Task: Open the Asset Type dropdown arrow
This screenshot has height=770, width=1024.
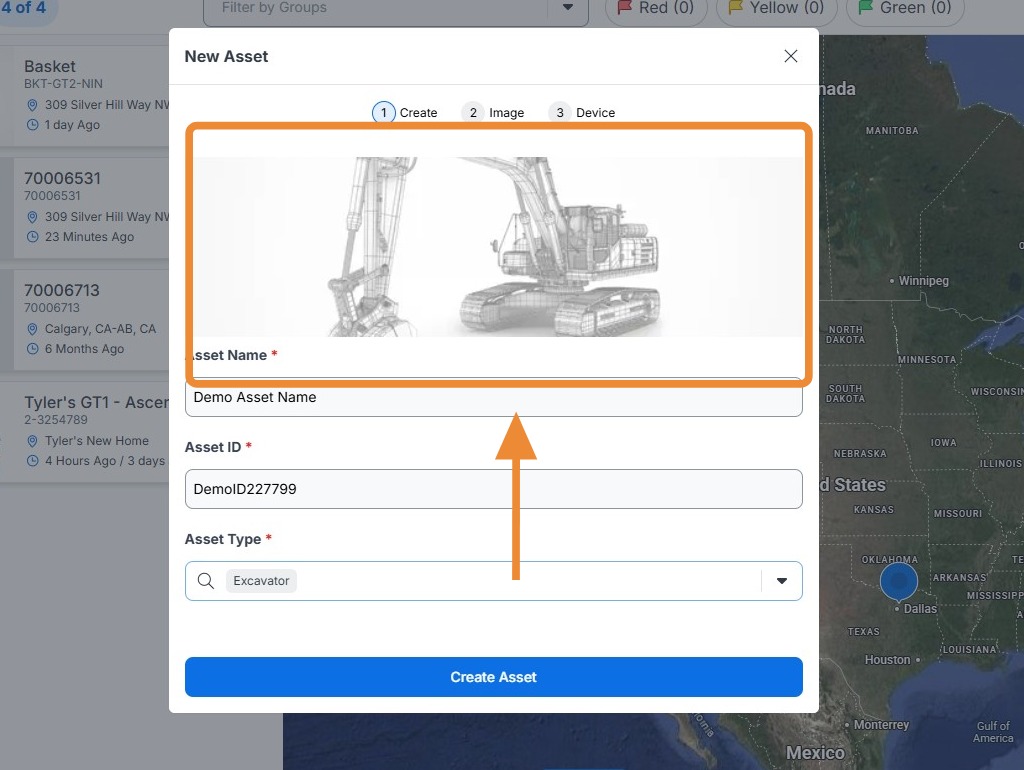Action: coord(781,581)
